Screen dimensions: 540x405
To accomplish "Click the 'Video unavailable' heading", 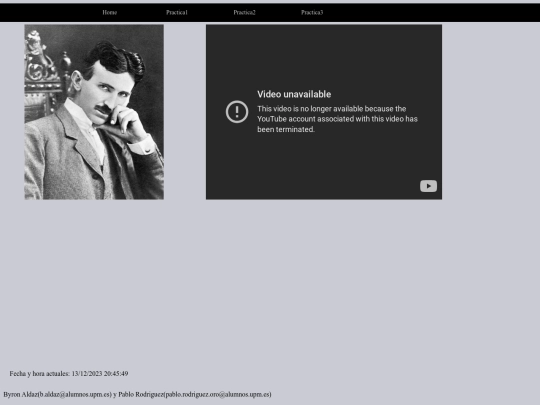I will (294, 94).
